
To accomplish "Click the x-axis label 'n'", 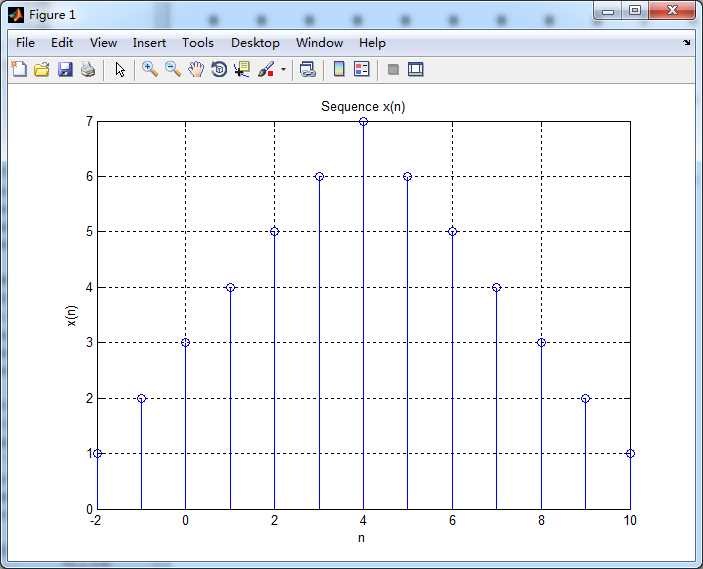I will [x=361, y=538].
